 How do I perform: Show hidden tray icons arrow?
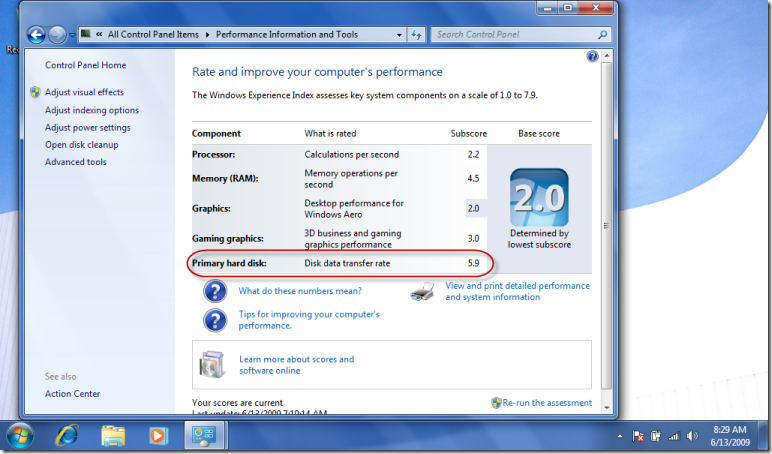point(620,436)
